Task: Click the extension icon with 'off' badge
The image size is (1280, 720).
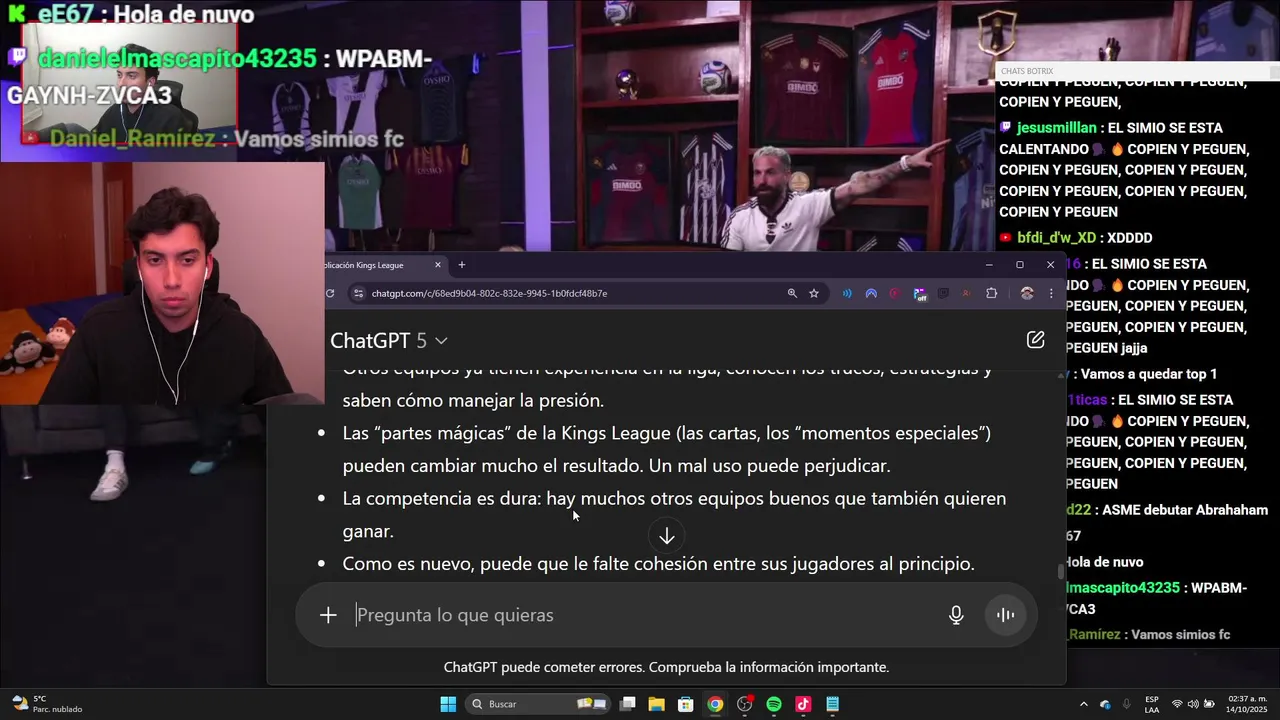Action: [x=920, y=294]
